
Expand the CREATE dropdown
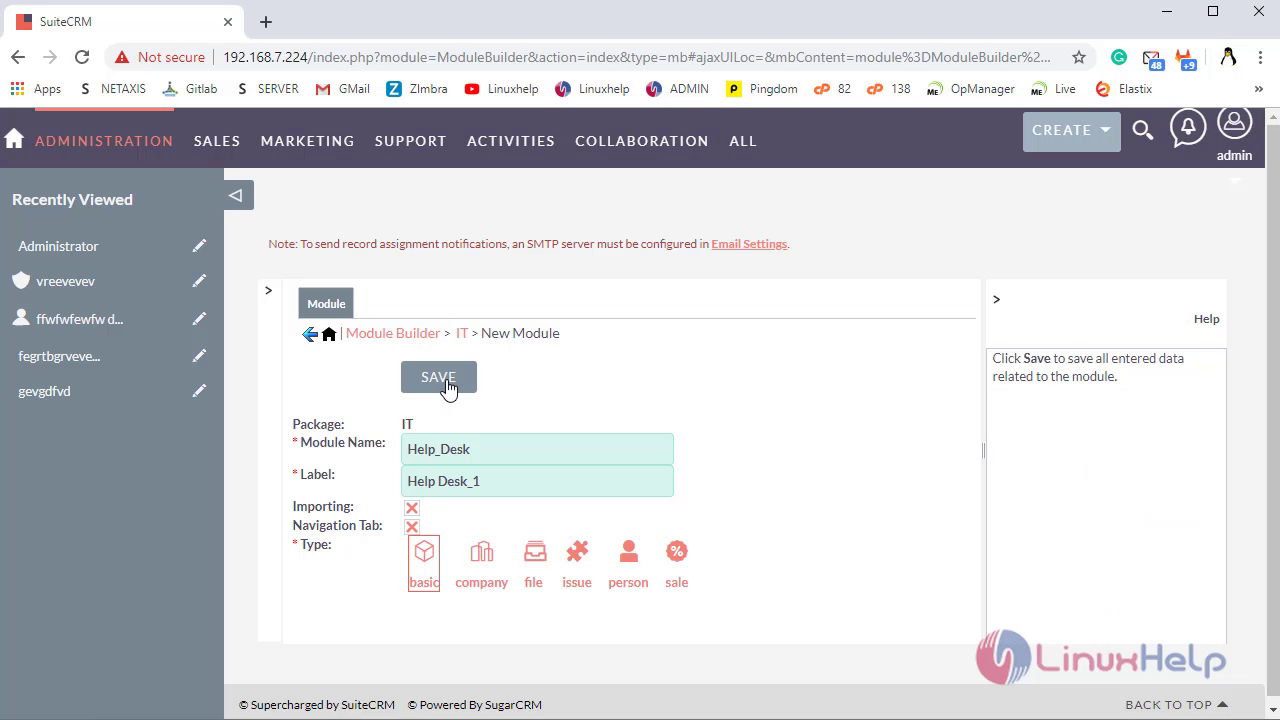pyautogui.click(x=1072, y=131)
